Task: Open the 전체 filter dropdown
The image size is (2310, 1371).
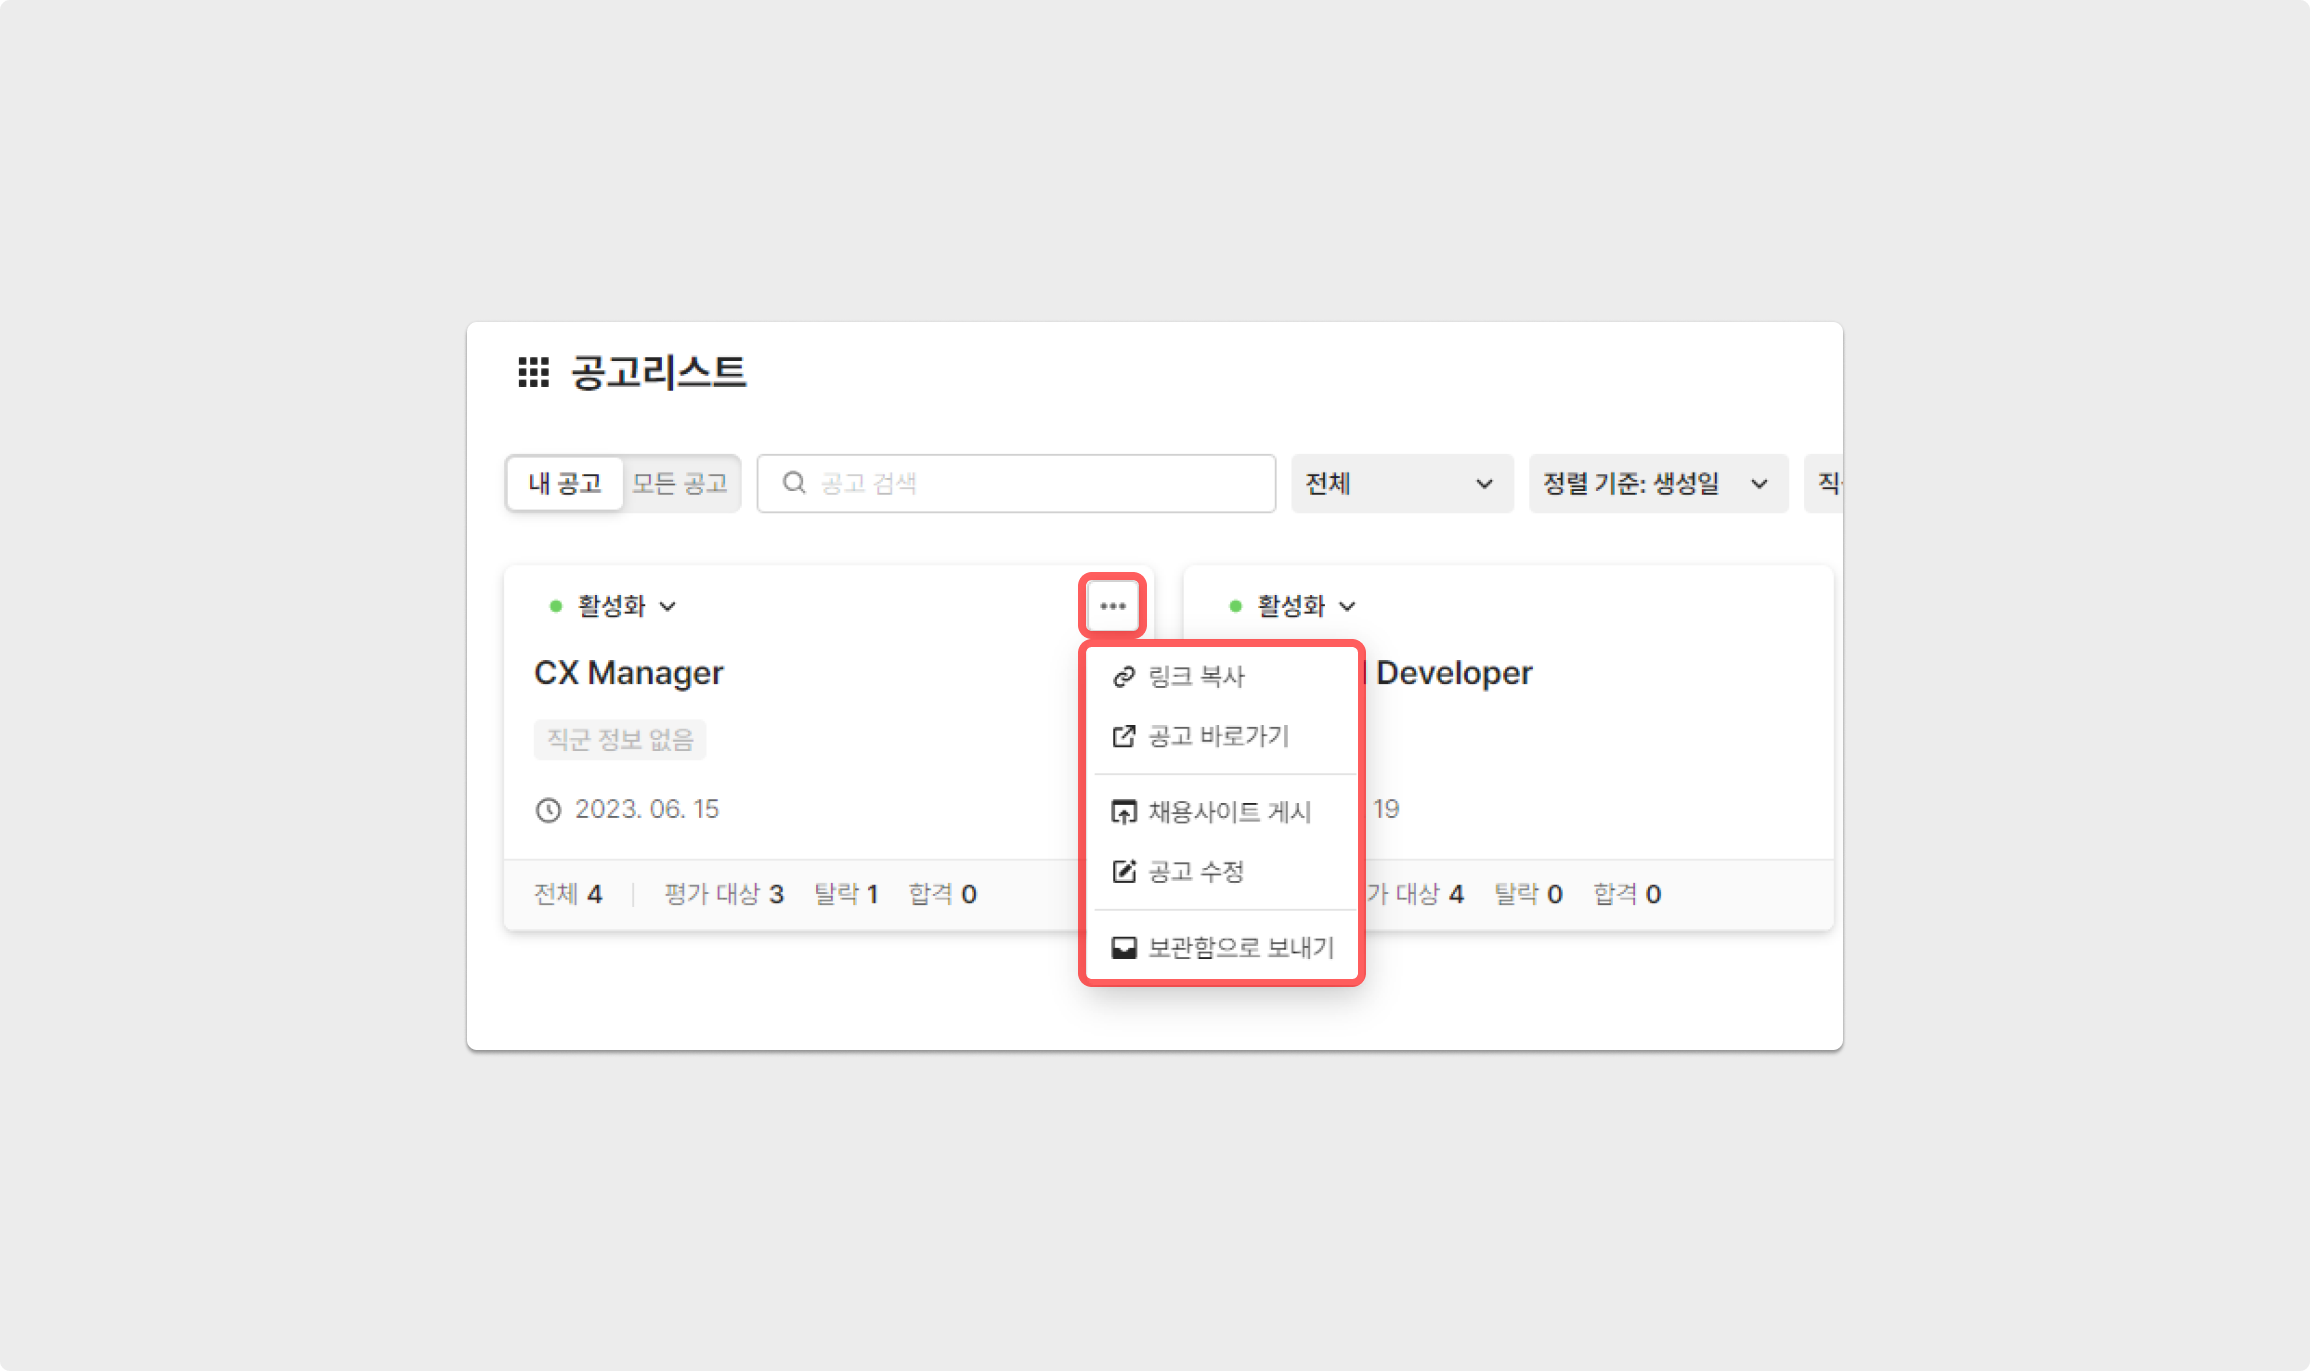Action: pos(1400,484)
